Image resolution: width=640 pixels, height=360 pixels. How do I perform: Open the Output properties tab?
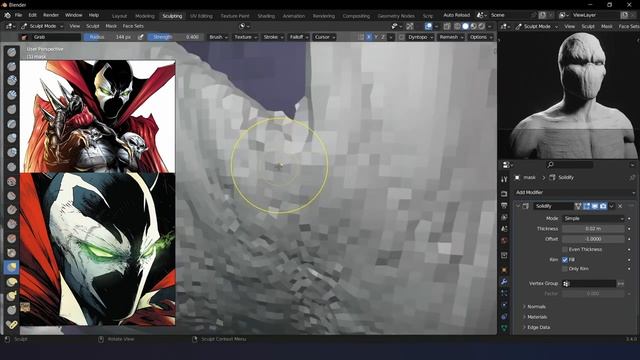point(504,205)
